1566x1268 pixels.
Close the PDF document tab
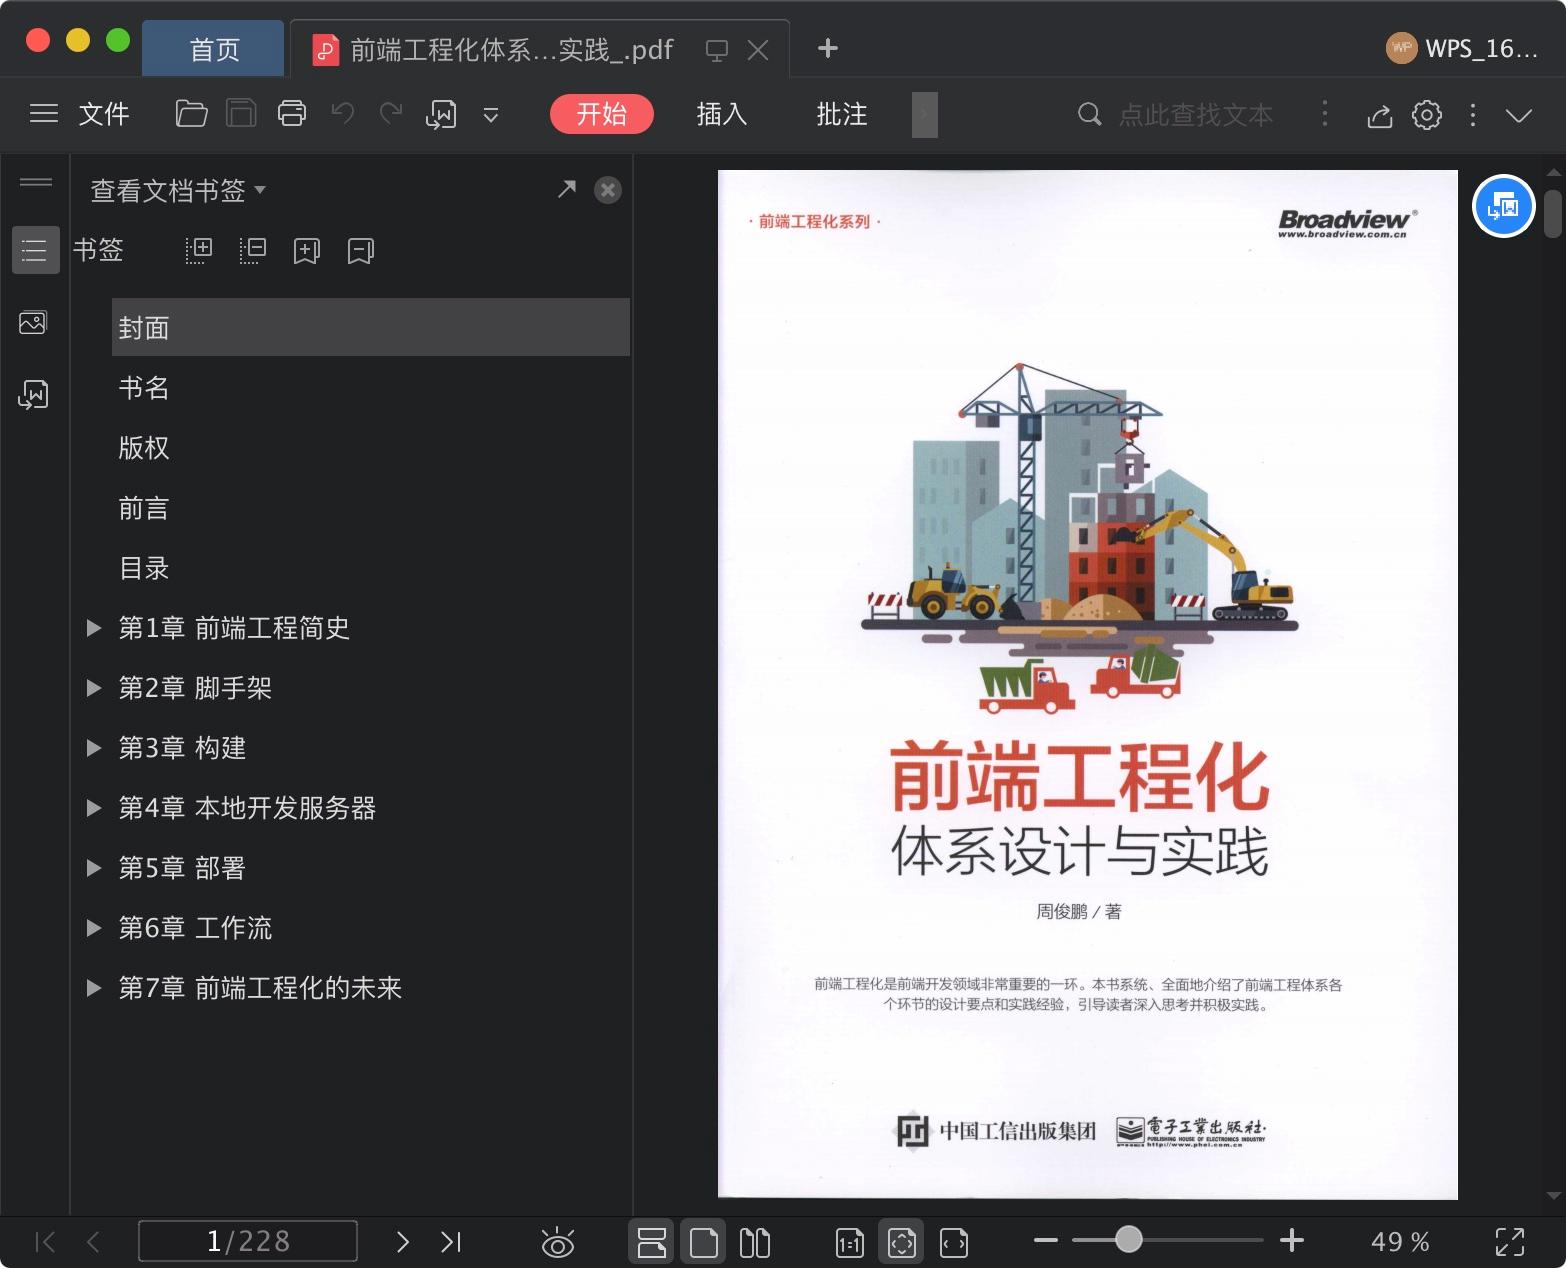pos(759,50)
